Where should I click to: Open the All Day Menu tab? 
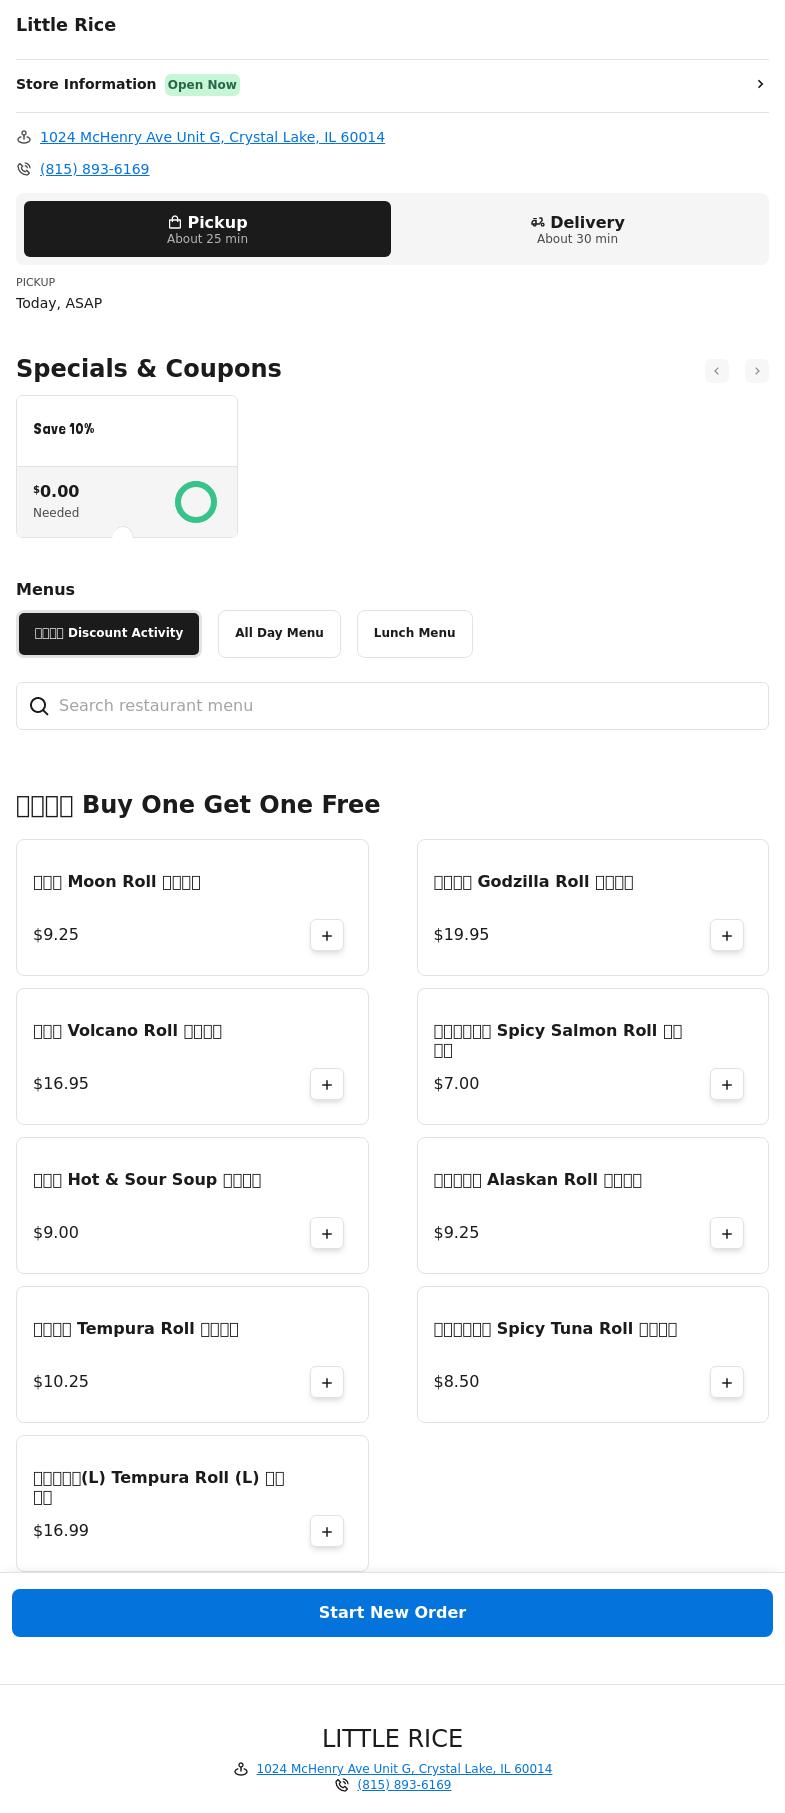pos(279,634)
